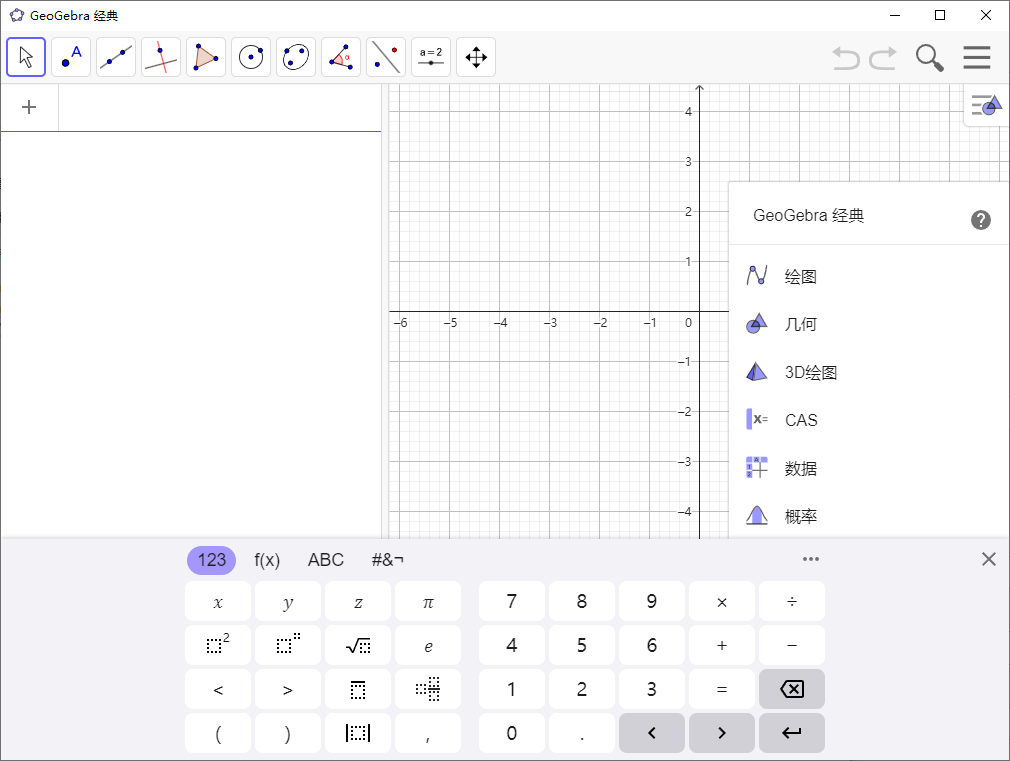Select the Perpendicular Line tool

(x=160, y=57)
